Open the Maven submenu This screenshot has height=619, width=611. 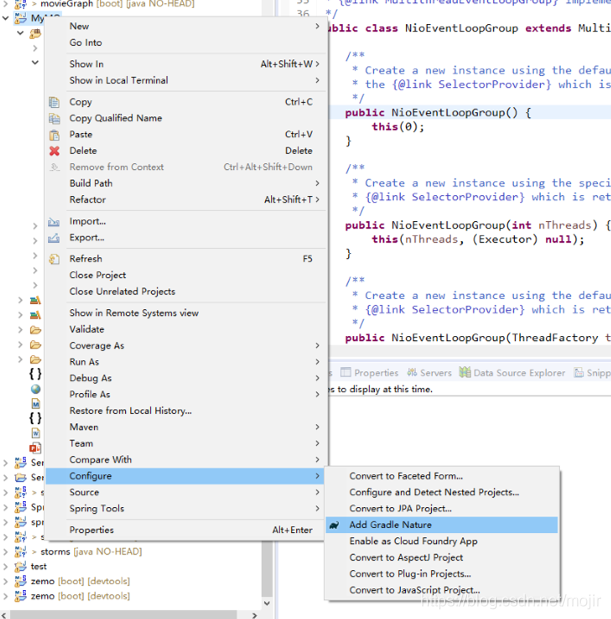(x=186, y=427)
